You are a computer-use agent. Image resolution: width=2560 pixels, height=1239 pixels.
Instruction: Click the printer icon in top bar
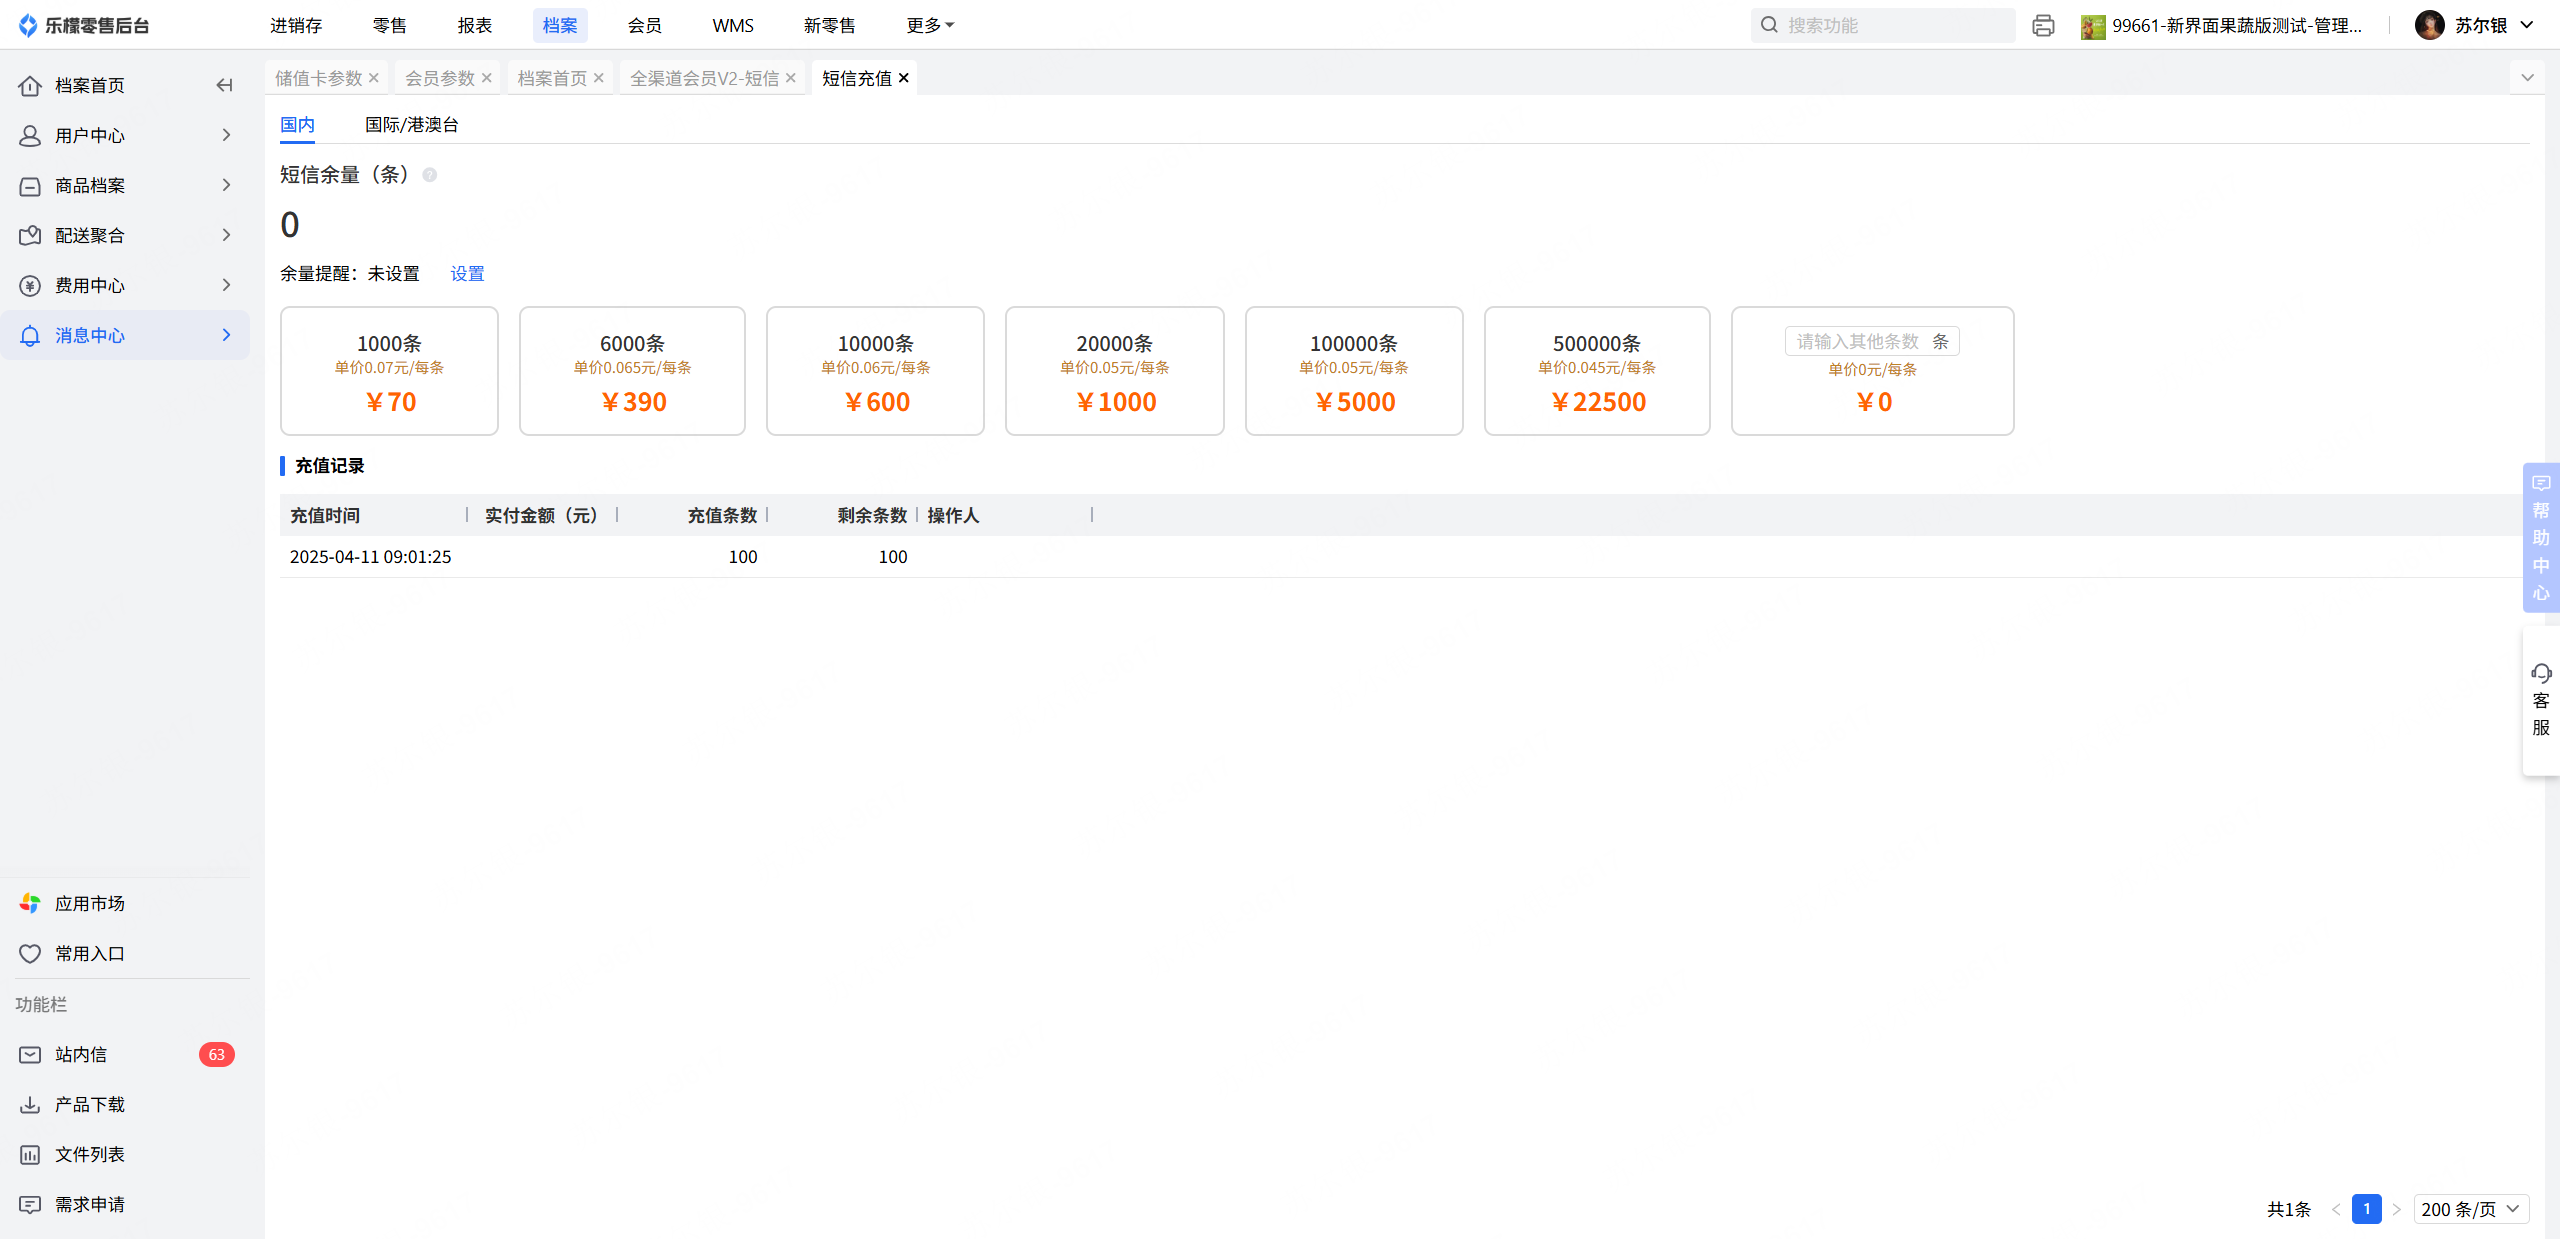(x=2043, y=26)
